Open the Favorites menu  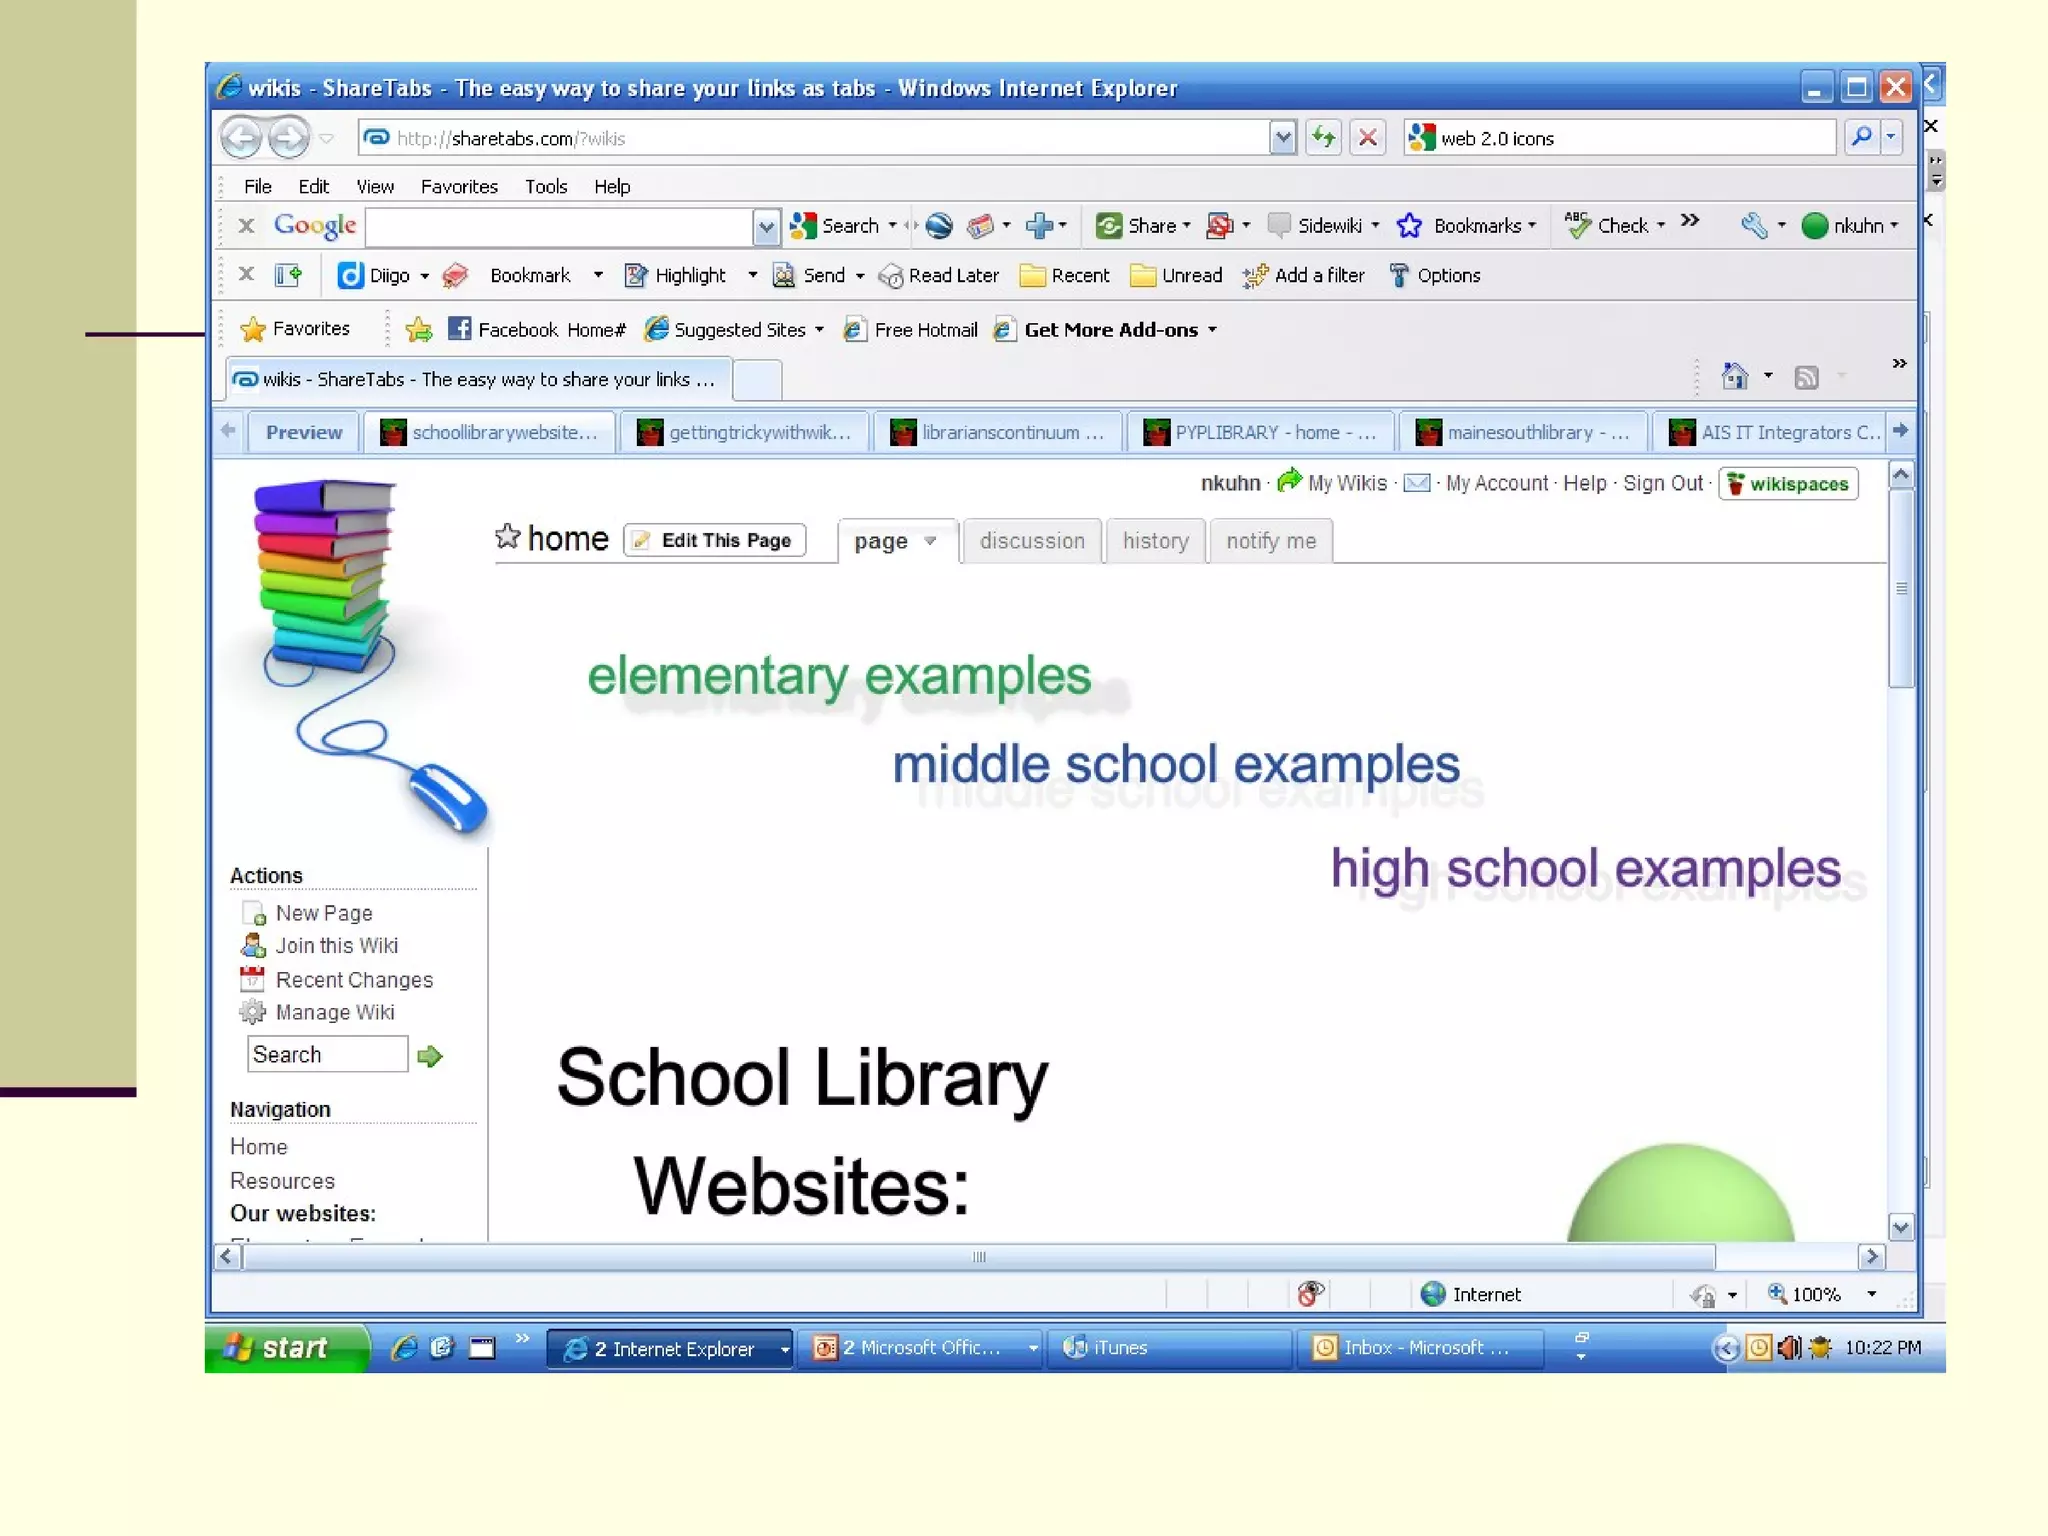459,186
